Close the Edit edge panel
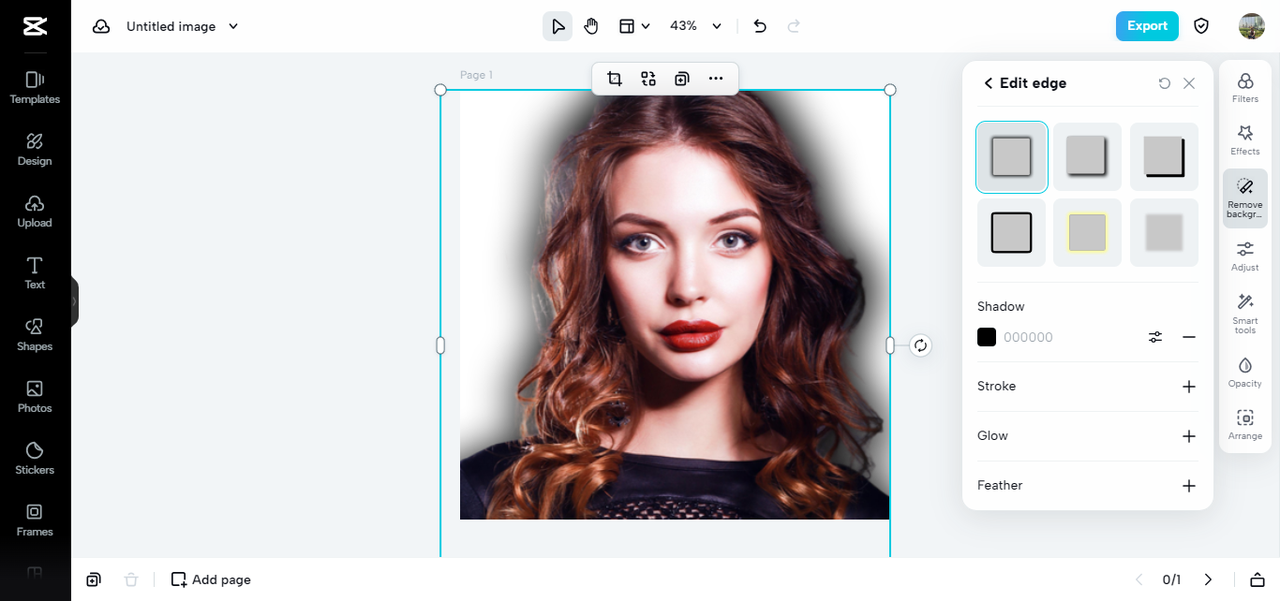 pyautogui.click(x=1189, y=83)
